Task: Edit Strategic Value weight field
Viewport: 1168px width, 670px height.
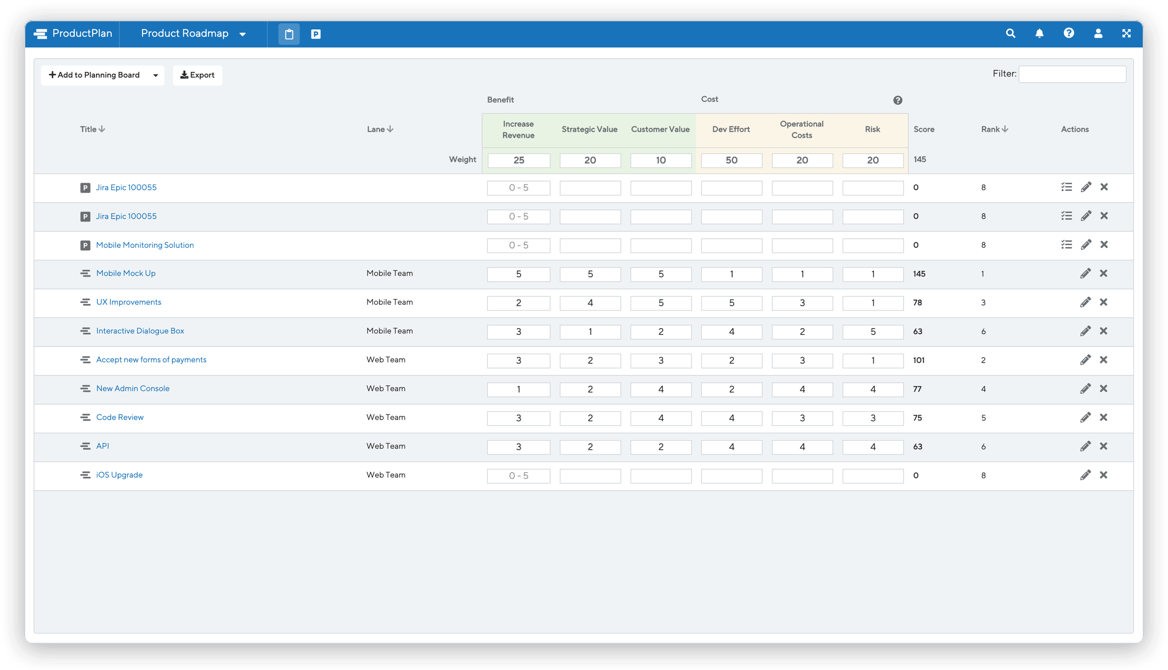Action: tap(590, 160)
